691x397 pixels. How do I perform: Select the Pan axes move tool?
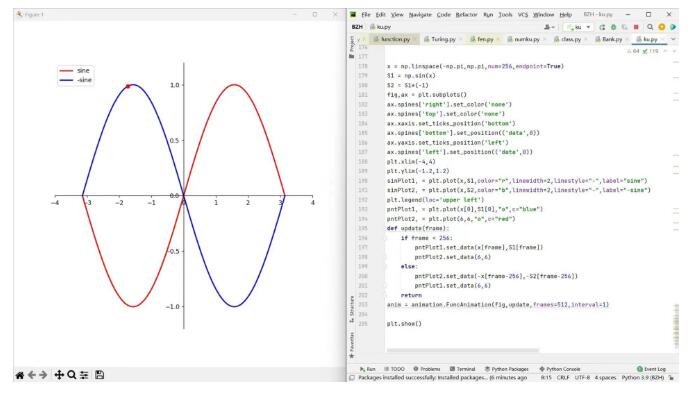tap(59, 375)
